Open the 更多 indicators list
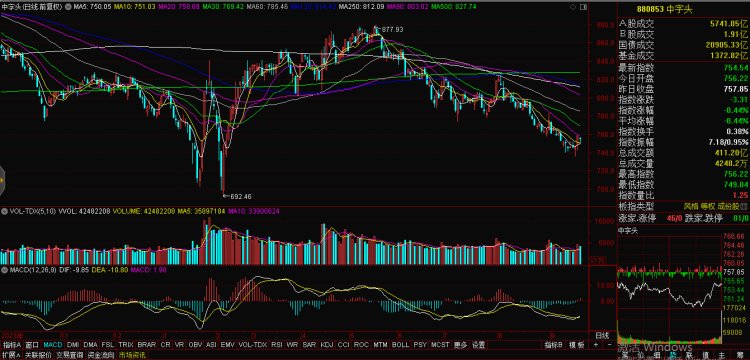 pyautogui.click(x=460, y=345)
